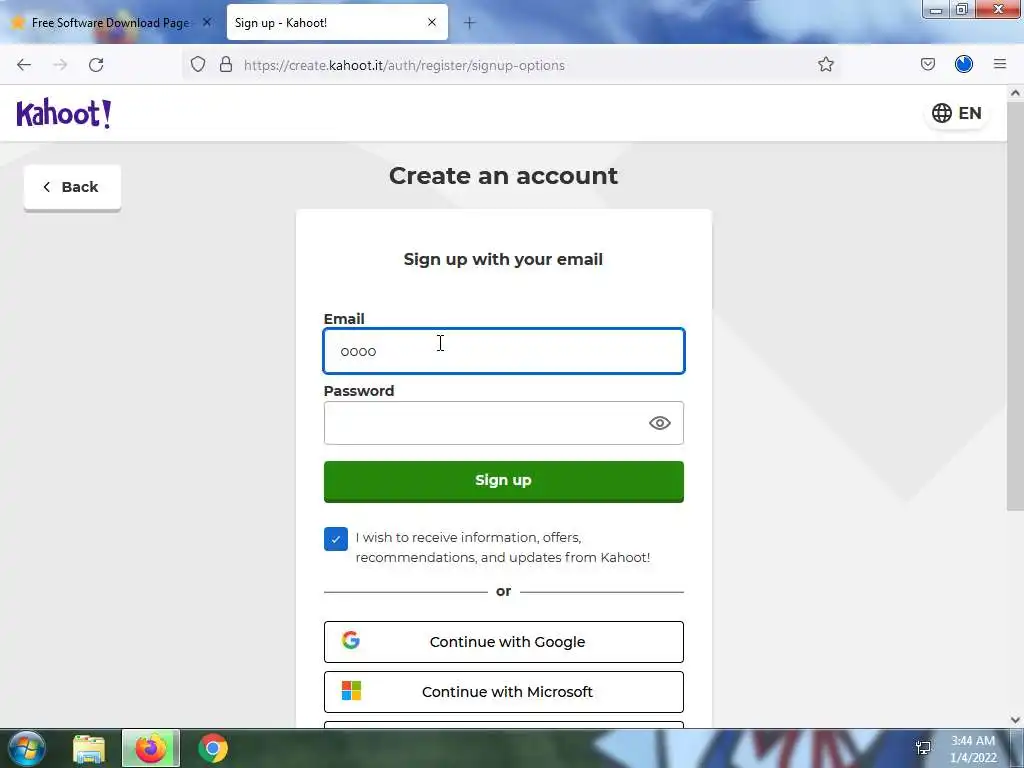This screenshot has height=768, width=1024.
Task: Restore down the Firefox window
Action: (961, 9)
